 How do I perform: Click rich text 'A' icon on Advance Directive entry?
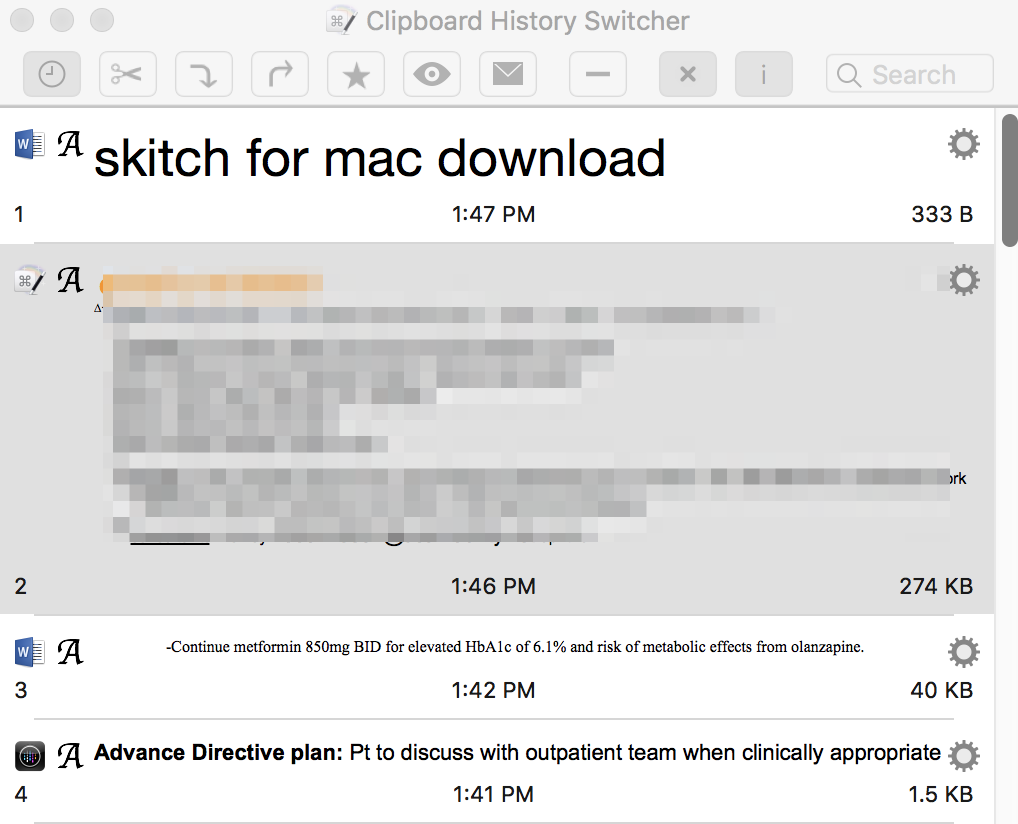click(x=70, y=756)
